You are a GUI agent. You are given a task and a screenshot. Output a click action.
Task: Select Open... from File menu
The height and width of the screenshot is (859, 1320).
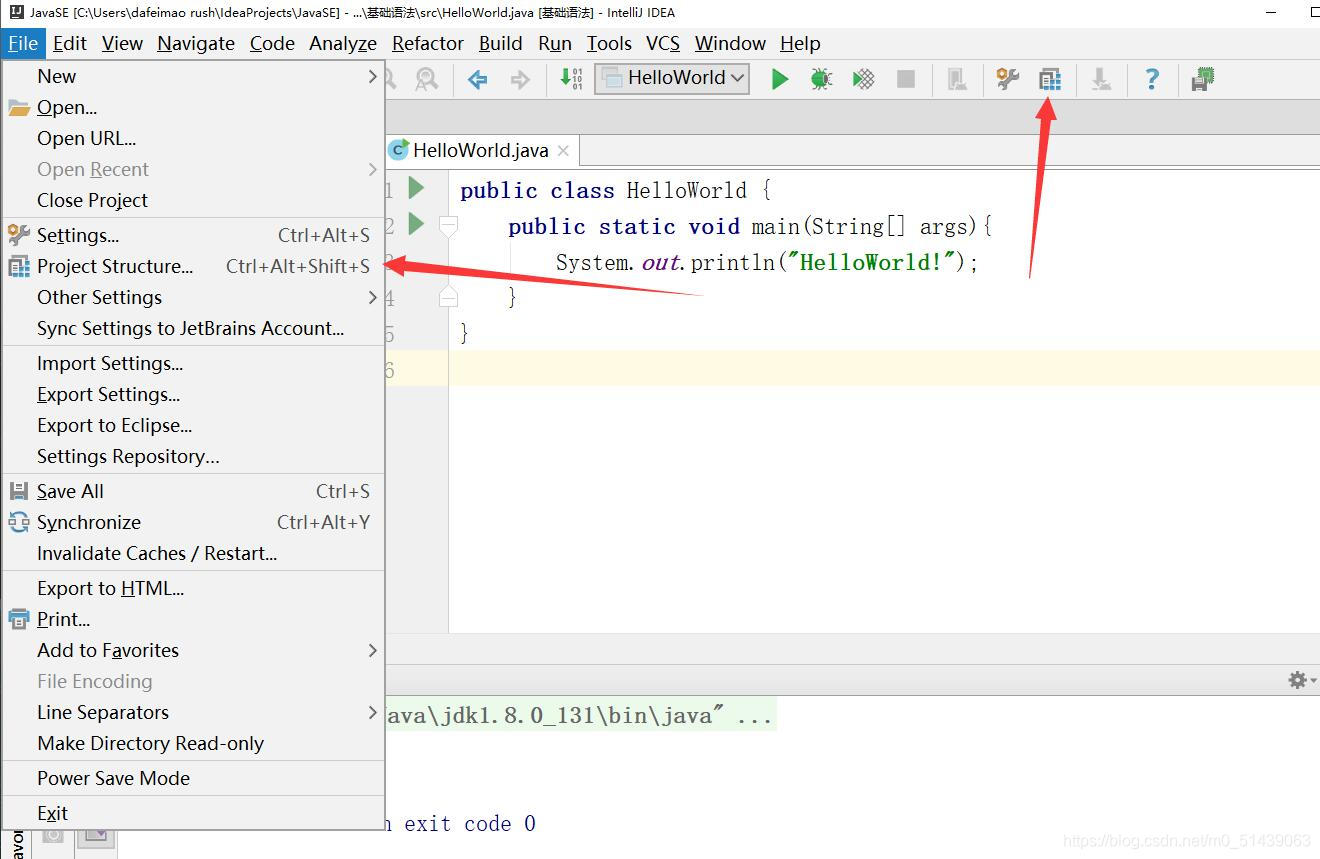194,107
